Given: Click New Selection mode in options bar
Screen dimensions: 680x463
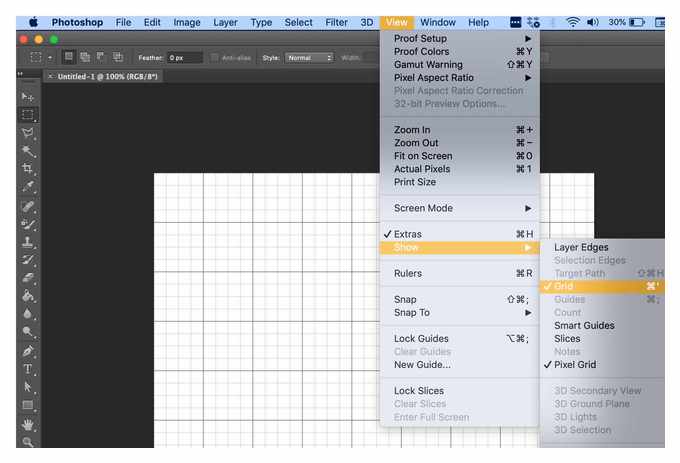Looking at the screenshot, I should [x=69, y=57].
